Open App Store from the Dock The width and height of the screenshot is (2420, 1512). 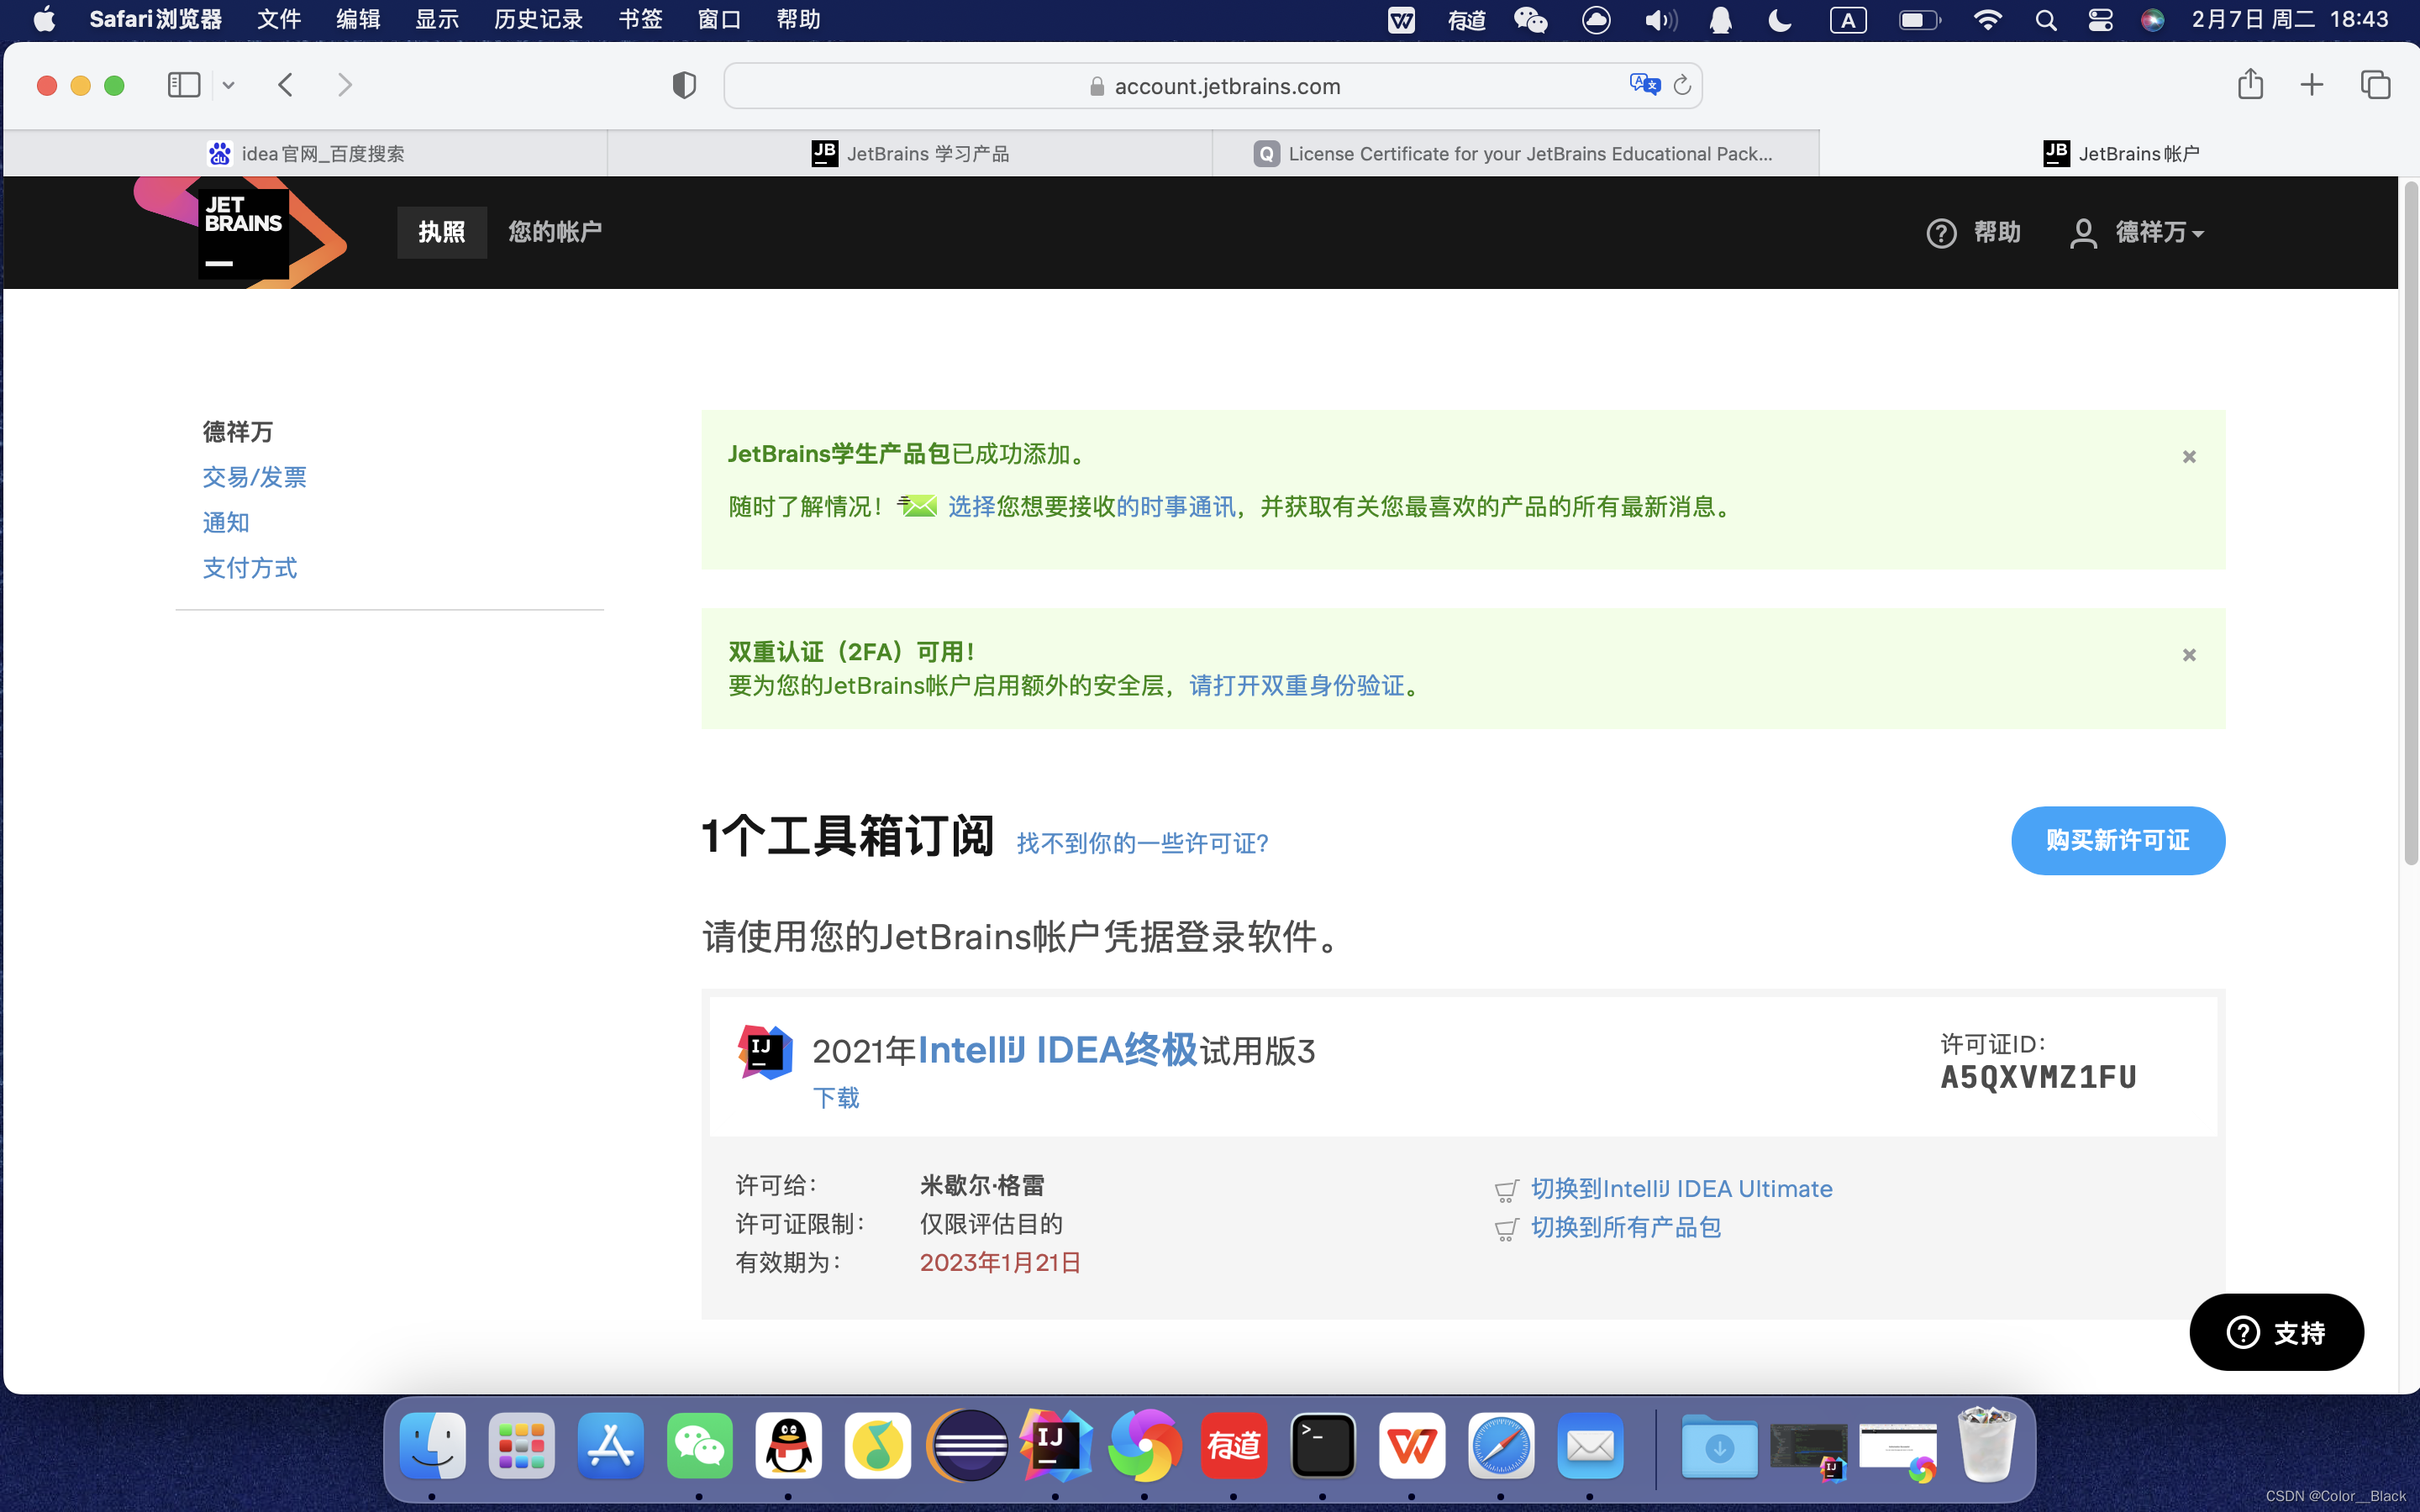pos(610,1445)
